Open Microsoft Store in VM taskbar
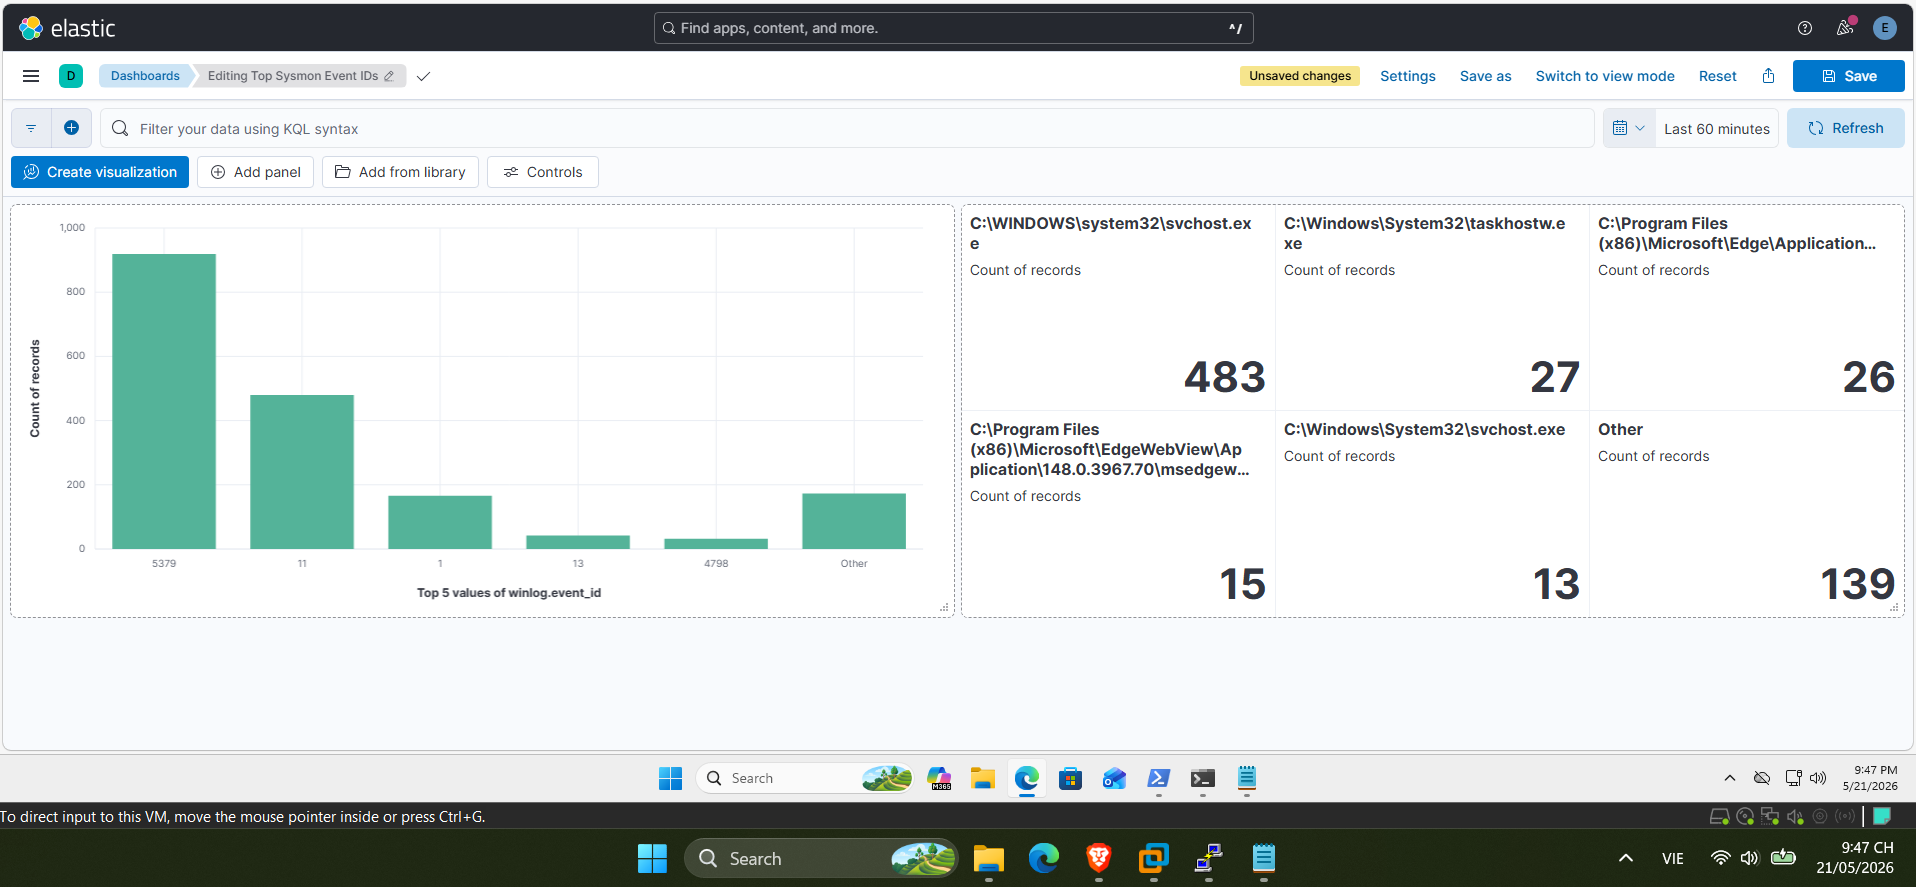Viewport: 1916px width, 887px height. pyautogui.click(x=1071, y=778)
